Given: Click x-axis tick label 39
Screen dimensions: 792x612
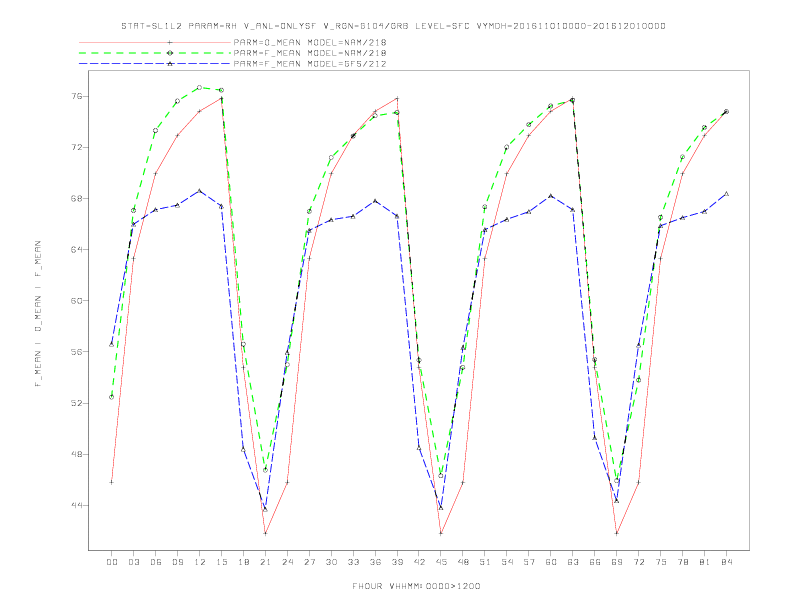Looking at the screenshot, I should (397, 562).
